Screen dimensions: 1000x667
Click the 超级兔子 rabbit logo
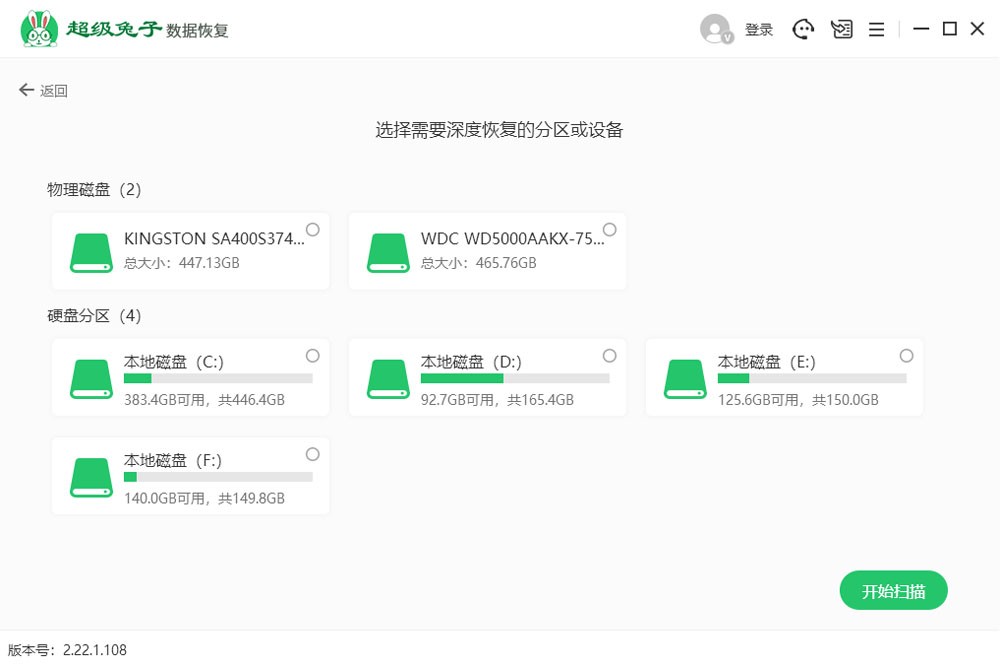pos(40,29)
